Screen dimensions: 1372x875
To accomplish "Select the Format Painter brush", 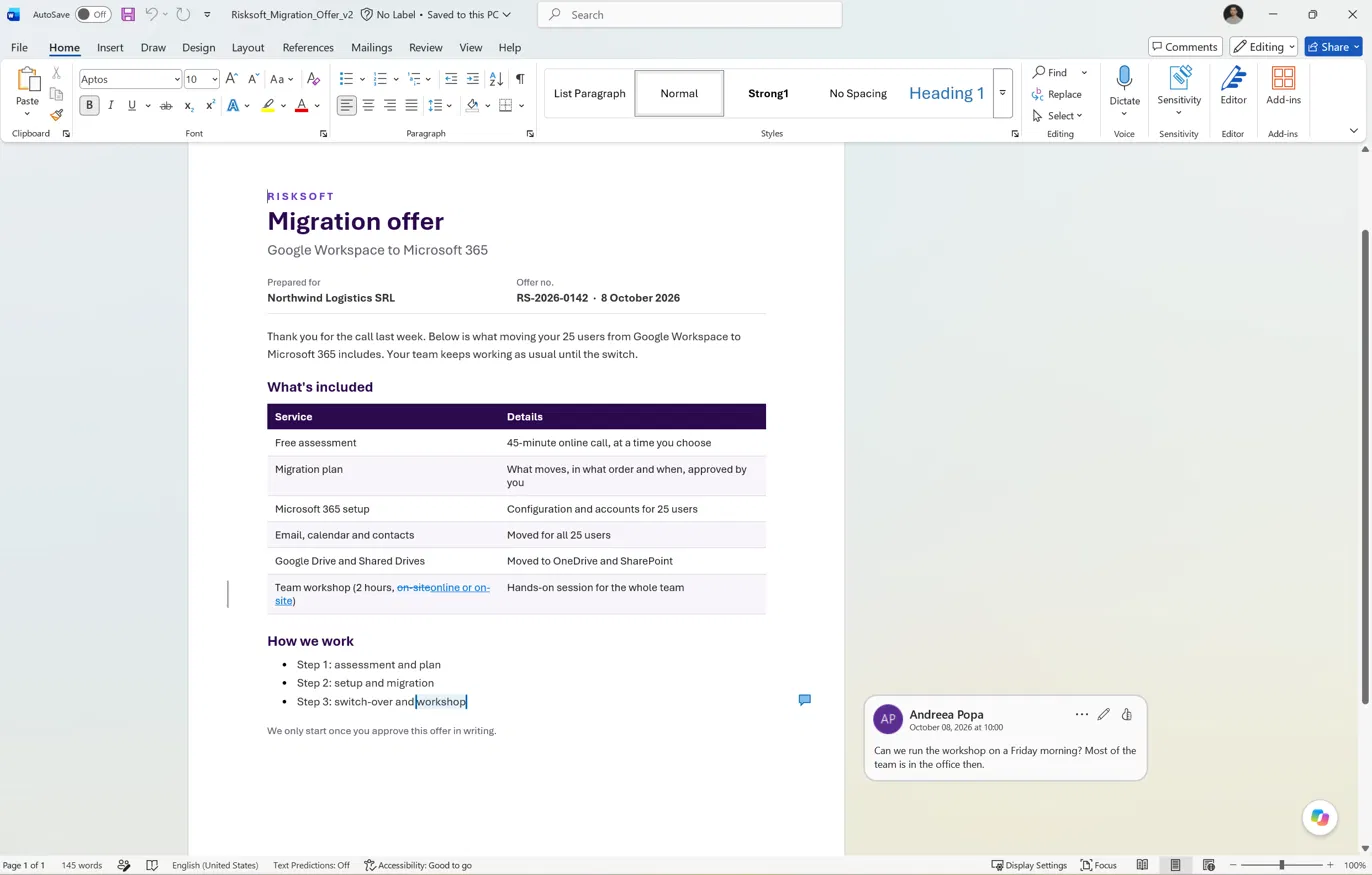I will pyautogui.click(x=56, y=115).
